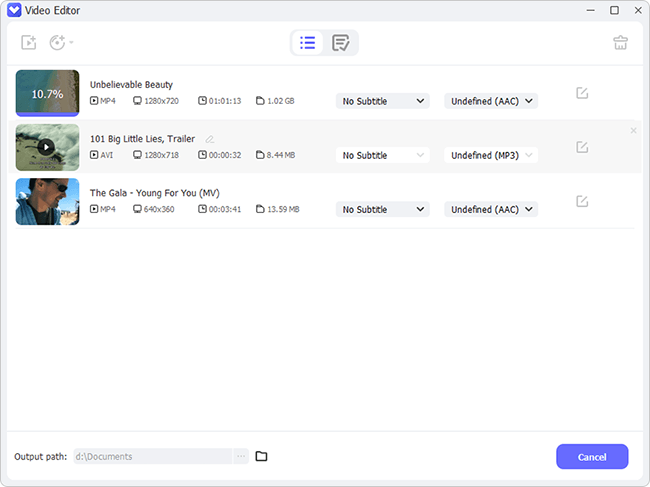
Task: Click edit icon for 101 Big Little Lies row
Action: [582, 147]
